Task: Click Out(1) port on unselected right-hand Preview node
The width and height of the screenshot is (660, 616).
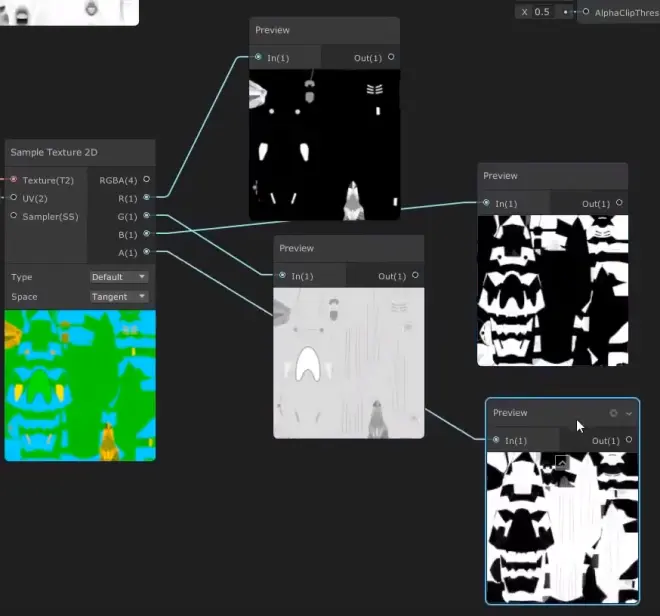Action: tap(619, 203)
